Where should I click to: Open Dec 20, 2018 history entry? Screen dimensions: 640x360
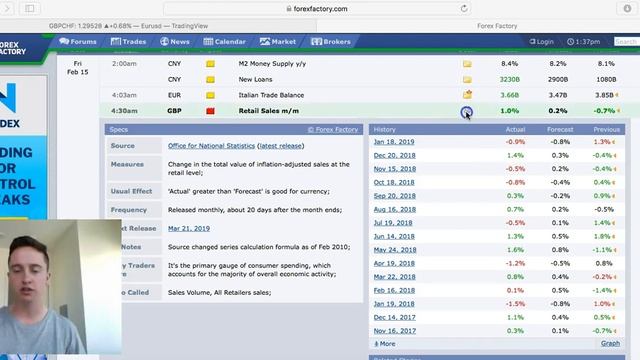tap(394, 156)
